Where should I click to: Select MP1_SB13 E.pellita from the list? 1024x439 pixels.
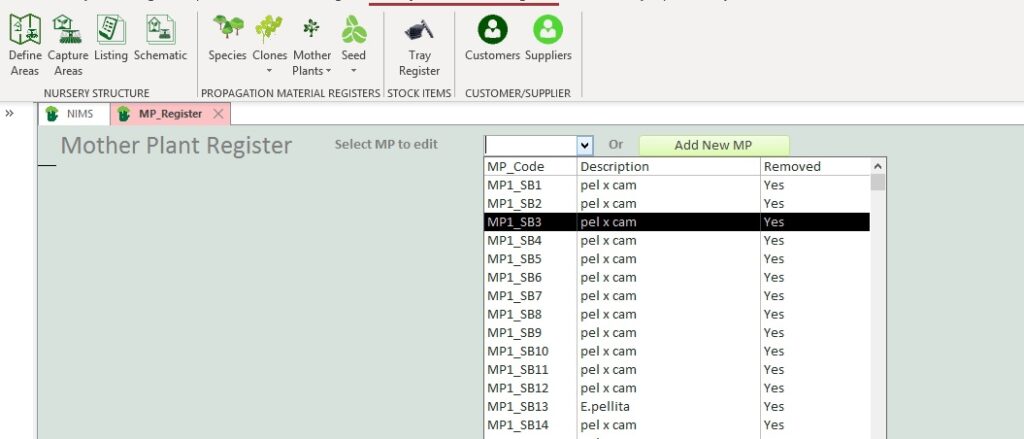point(620,407)
